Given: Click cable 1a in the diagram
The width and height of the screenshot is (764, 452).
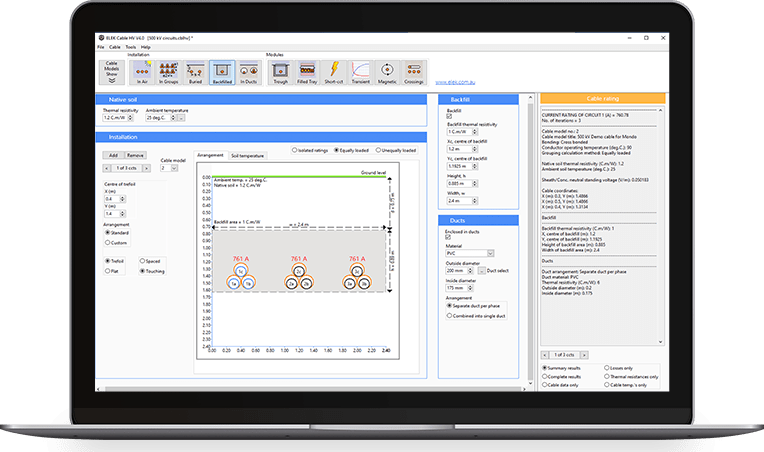Looking at the screenshot, I should tap(233, 283).
